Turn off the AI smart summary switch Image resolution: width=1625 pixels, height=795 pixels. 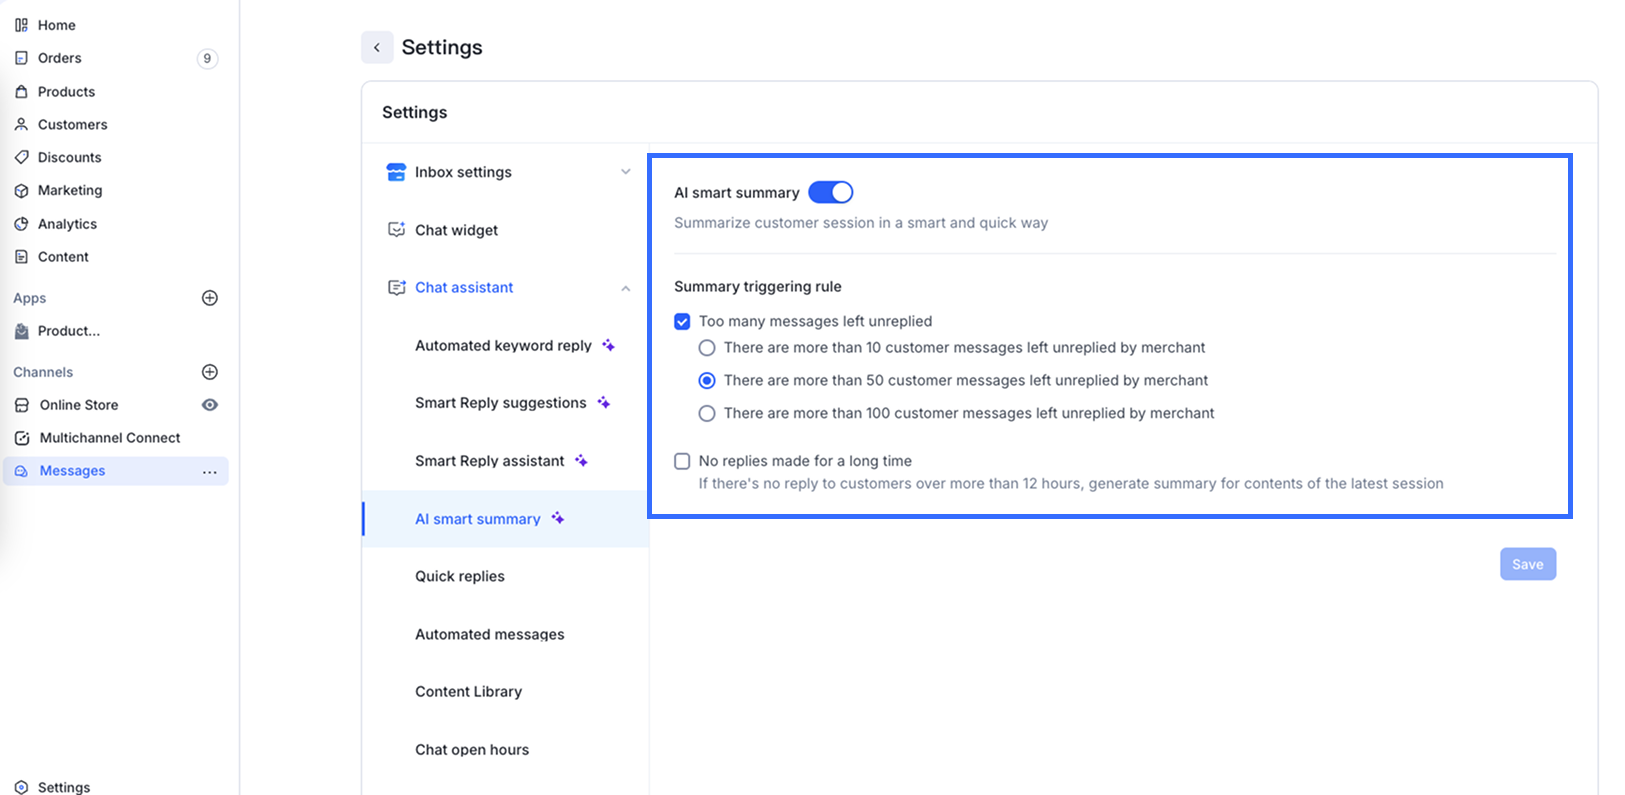[830, 192]
